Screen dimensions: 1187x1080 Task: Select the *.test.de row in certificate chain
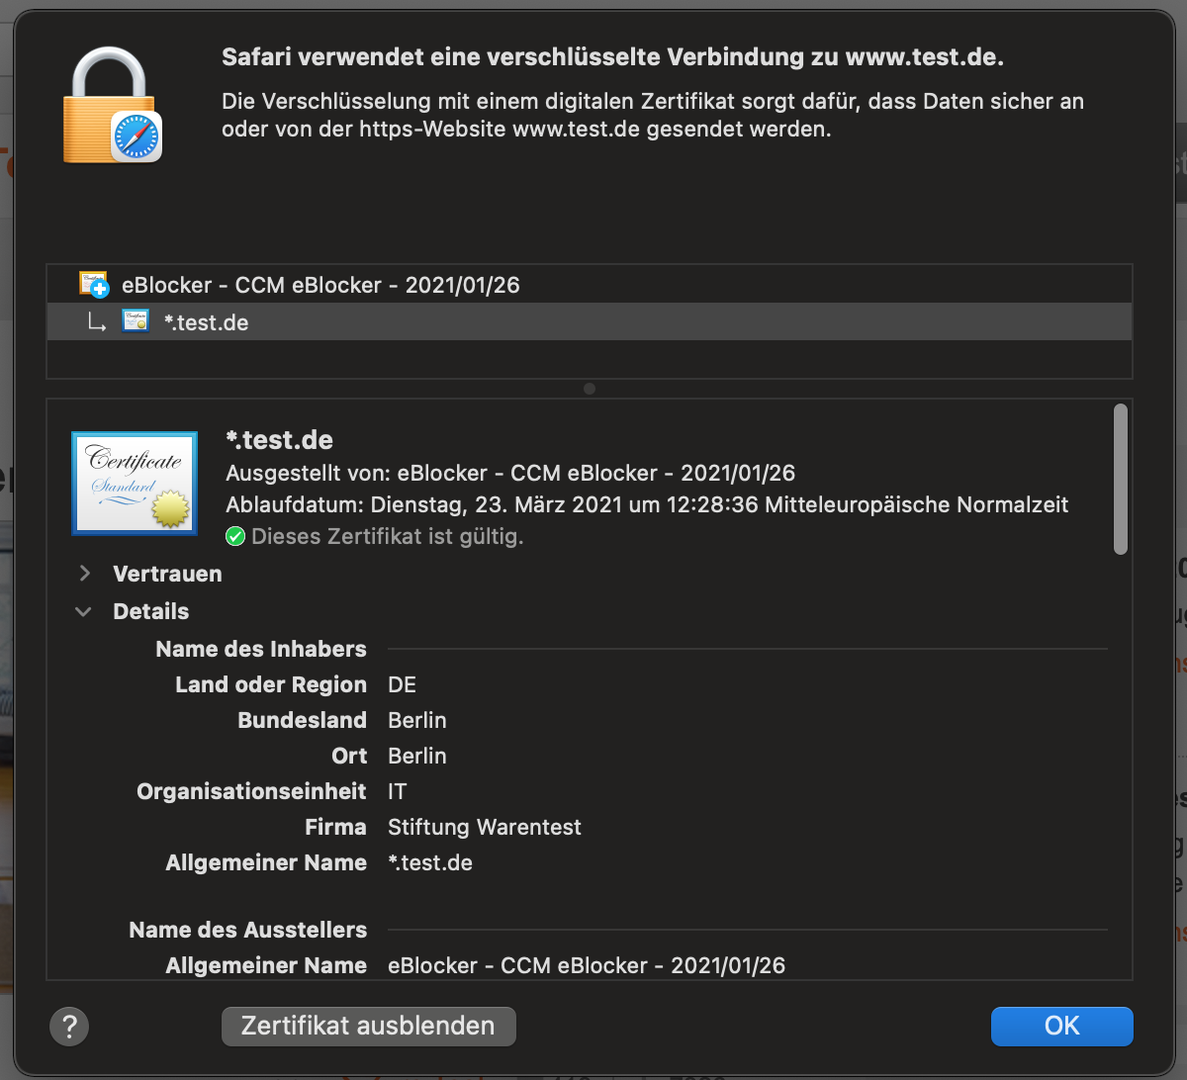[589, 322]
